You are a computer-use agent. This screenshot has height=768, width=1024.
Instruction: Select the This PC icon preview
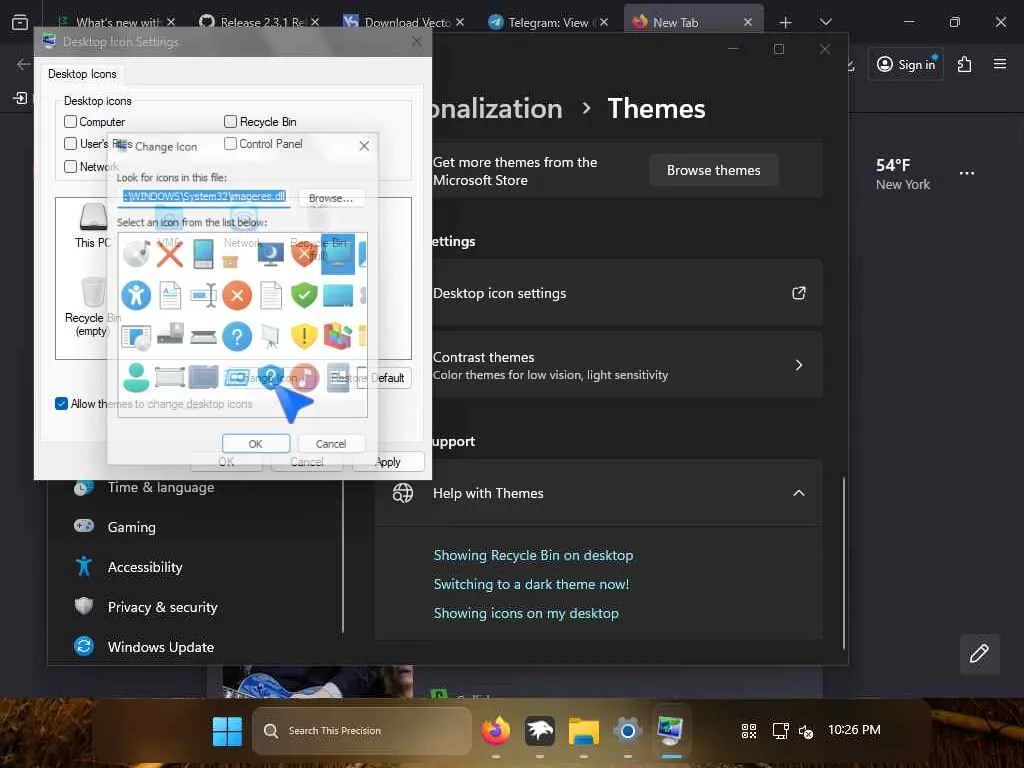point(93,225)
